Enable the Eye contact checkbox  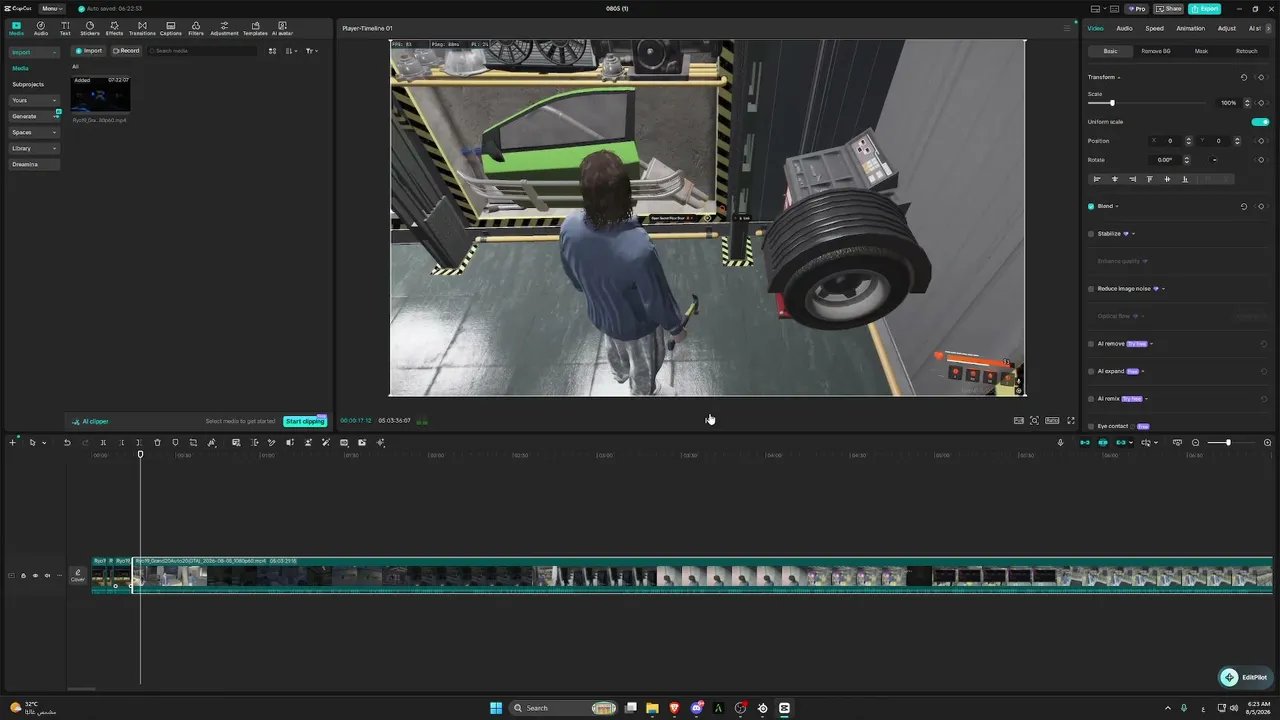1091,426
